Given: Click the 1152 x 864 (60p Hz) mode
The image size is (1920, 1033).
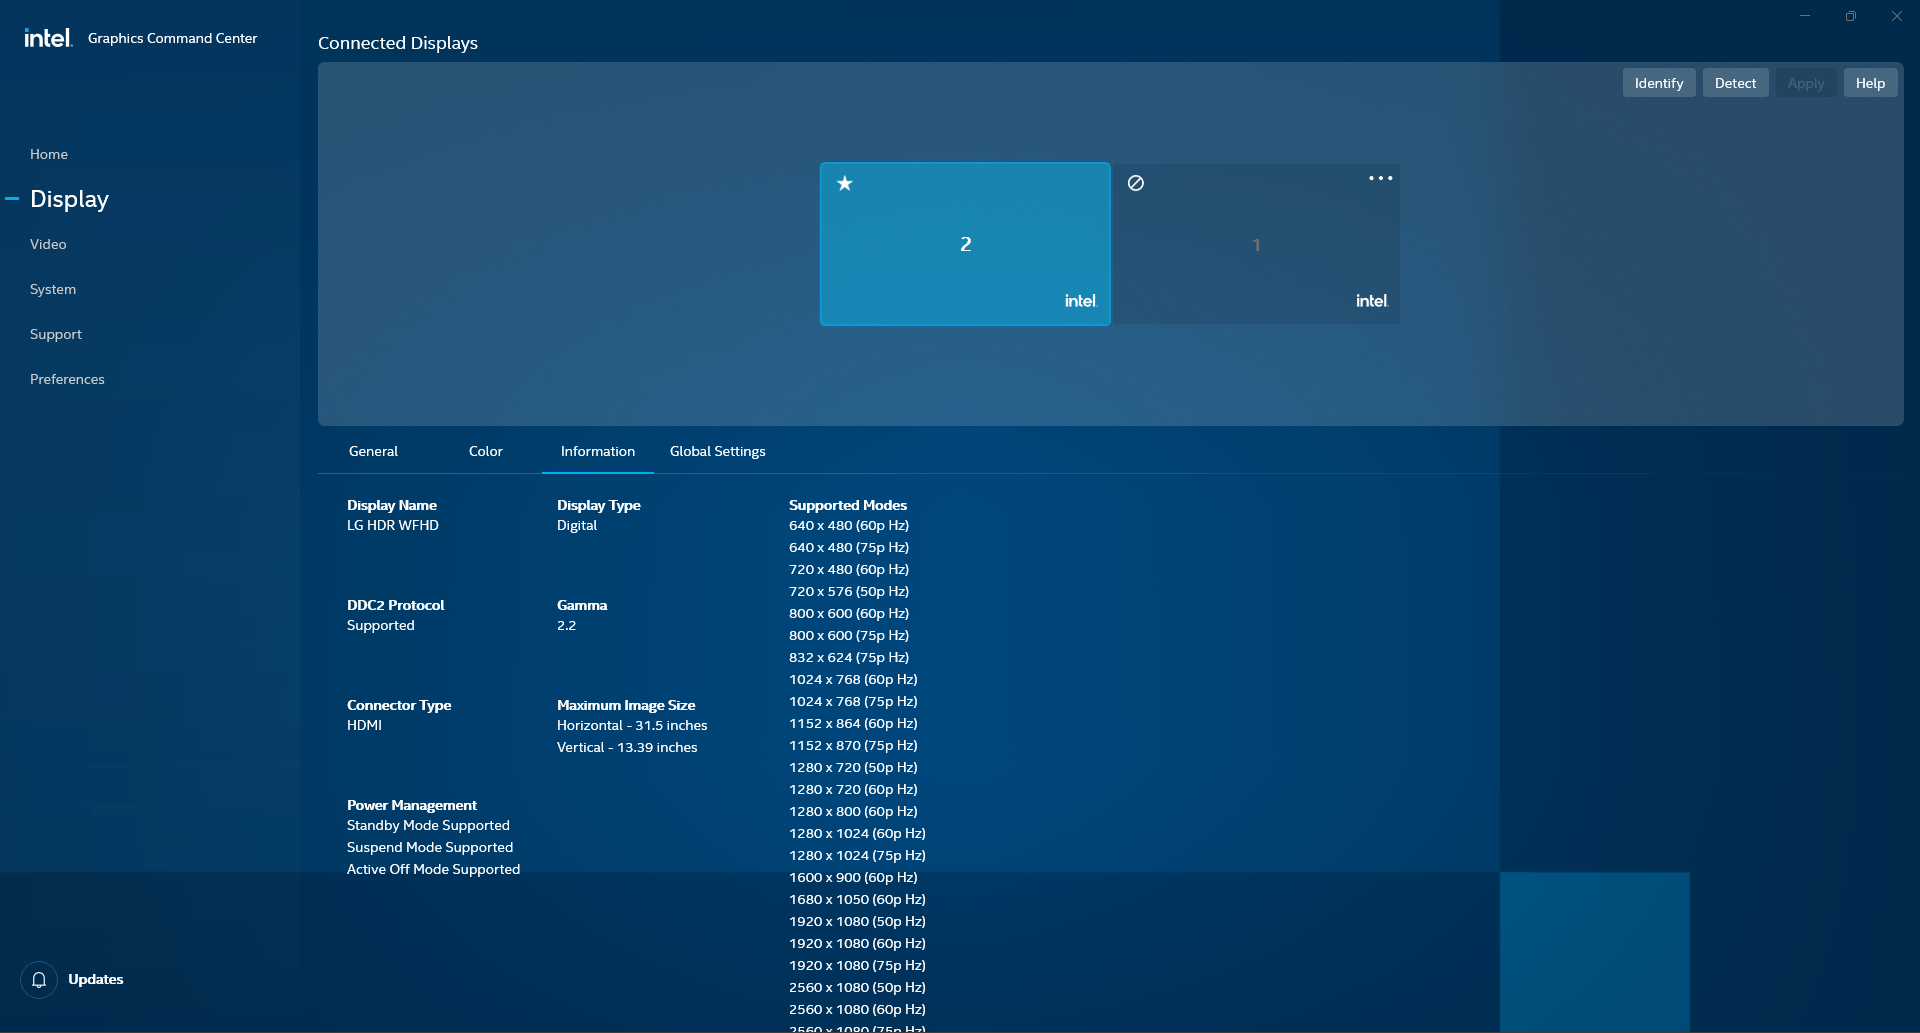Looking at the screenshot, I should click(853, 723).
